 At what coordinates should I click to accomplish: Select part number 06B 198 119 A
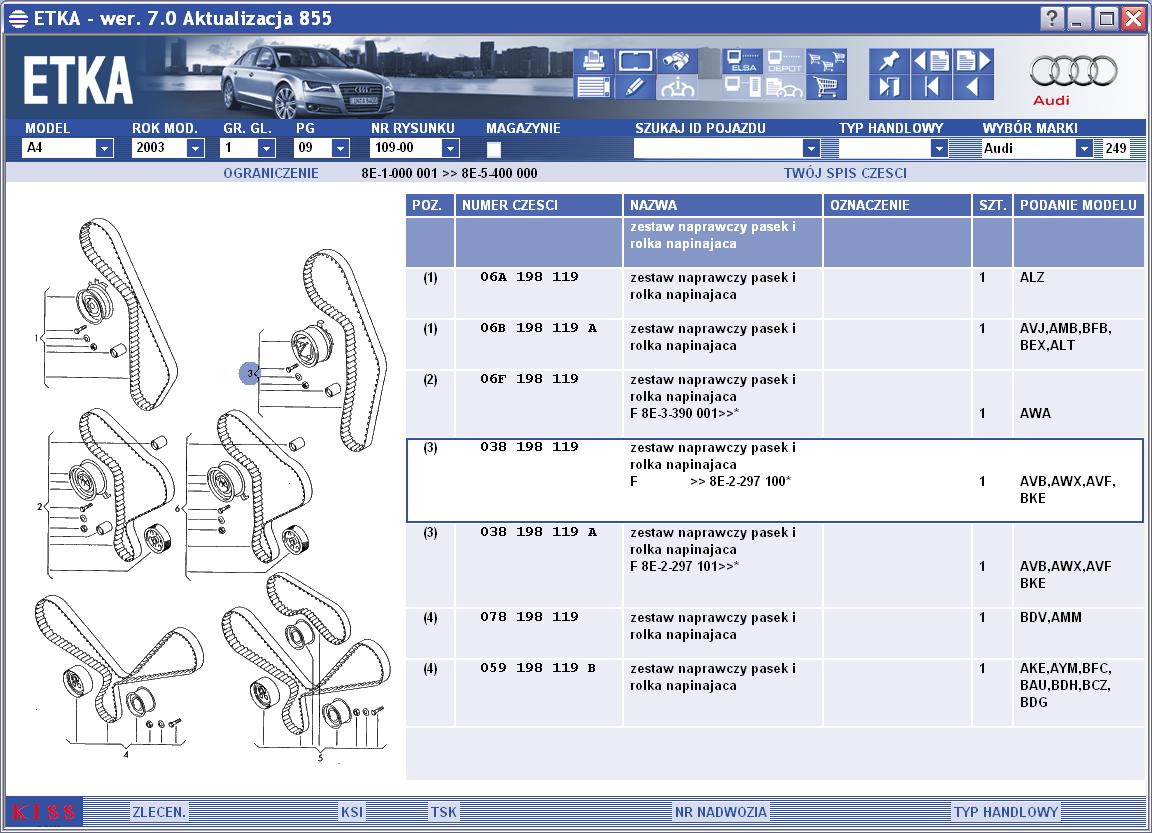(538, 328)
